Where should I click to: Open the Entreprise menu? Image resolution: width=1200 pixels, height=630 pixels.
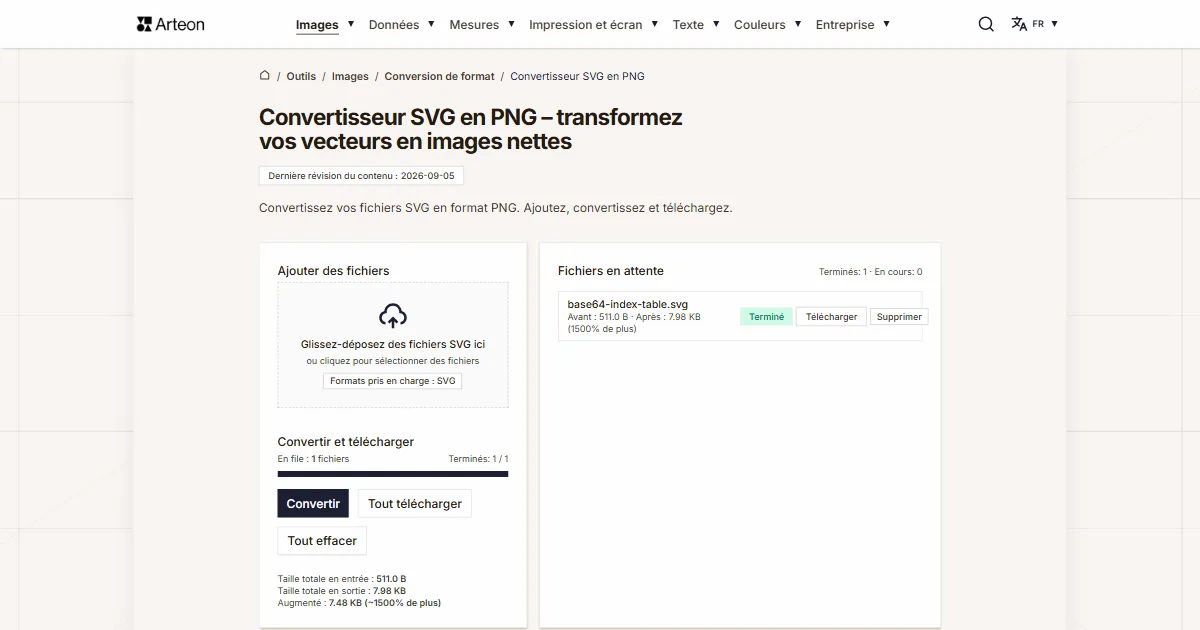(x=845, y=25)
